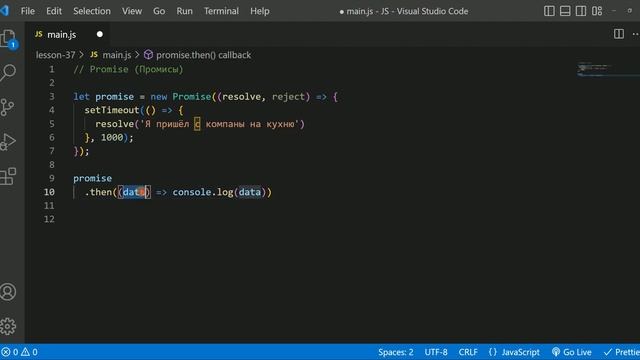Change file encoding UTF-8
Viewport: 640px width, 360px height.
pos(436,352)
